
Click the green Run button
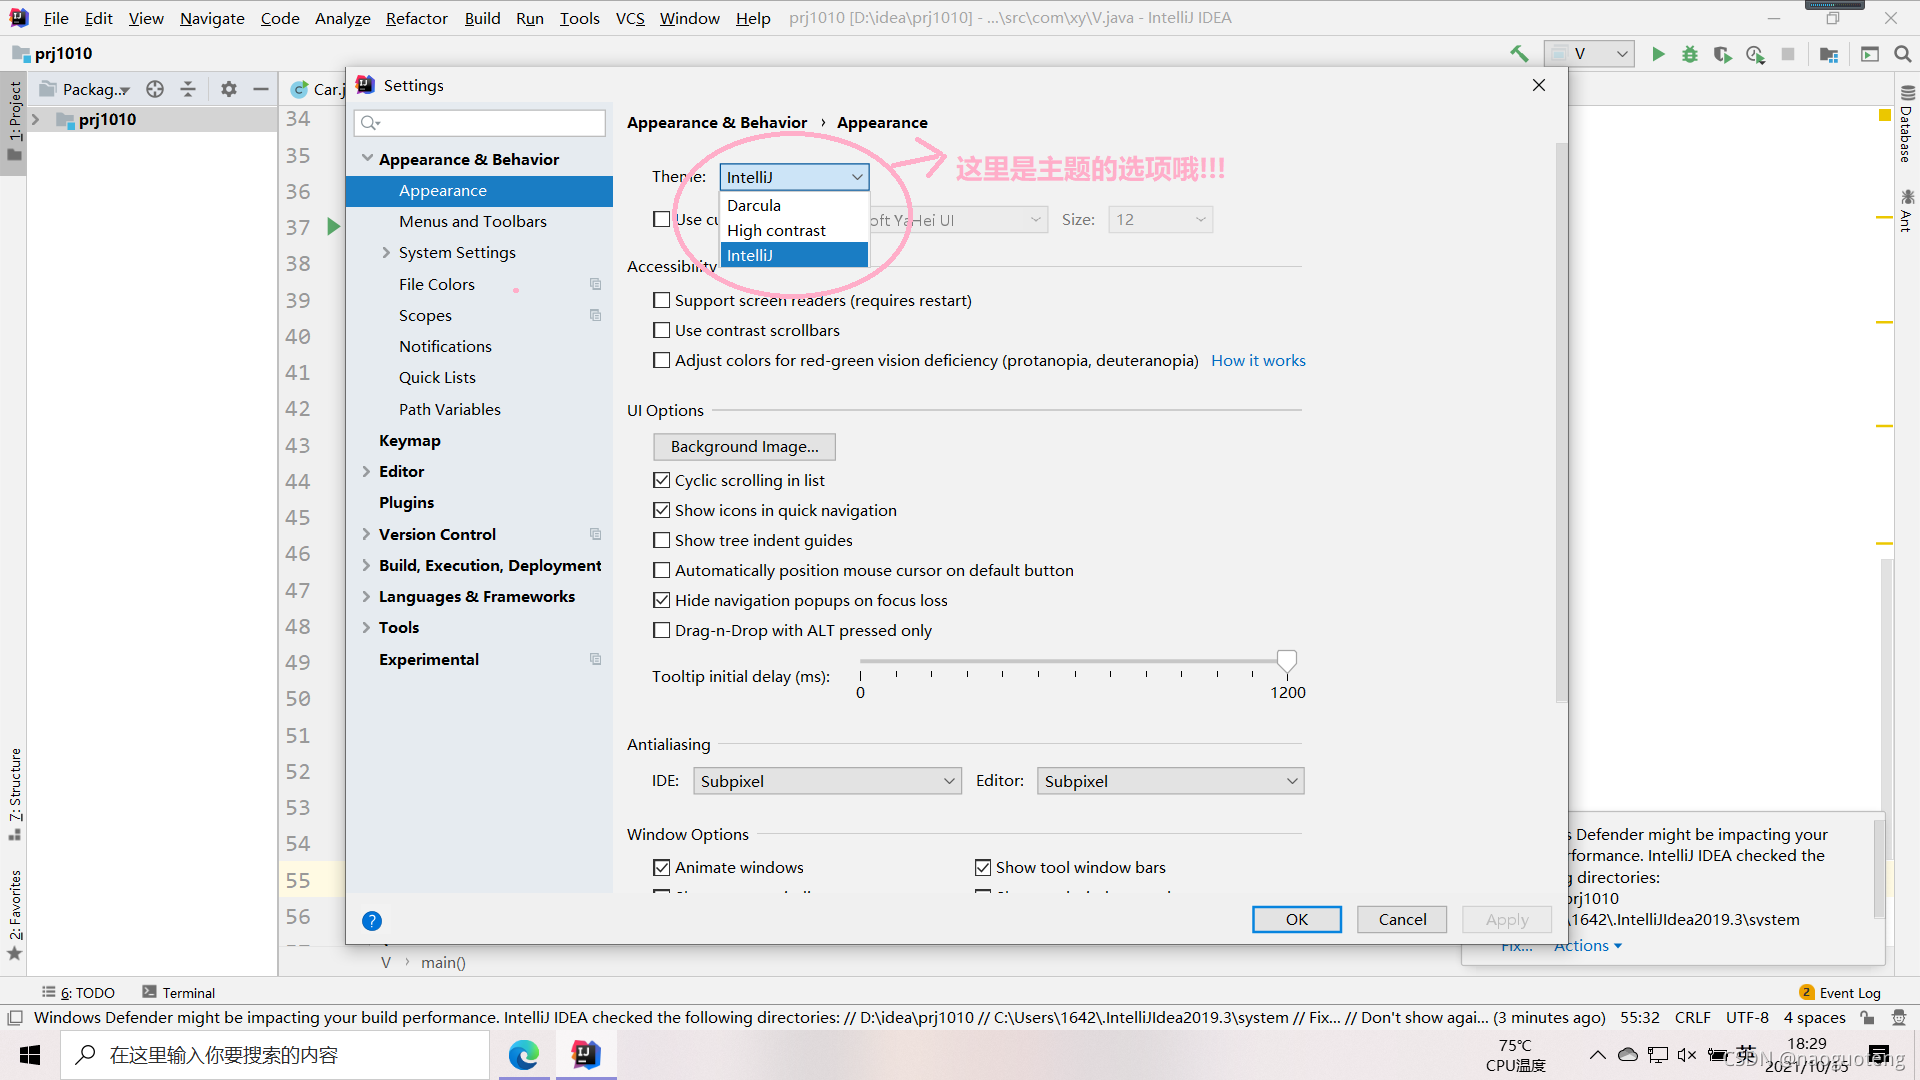pos(1657,54)
